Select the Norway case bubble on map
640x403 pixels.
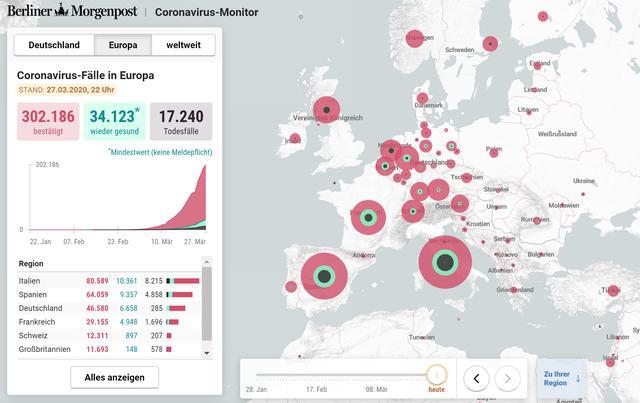pos(415,38)
